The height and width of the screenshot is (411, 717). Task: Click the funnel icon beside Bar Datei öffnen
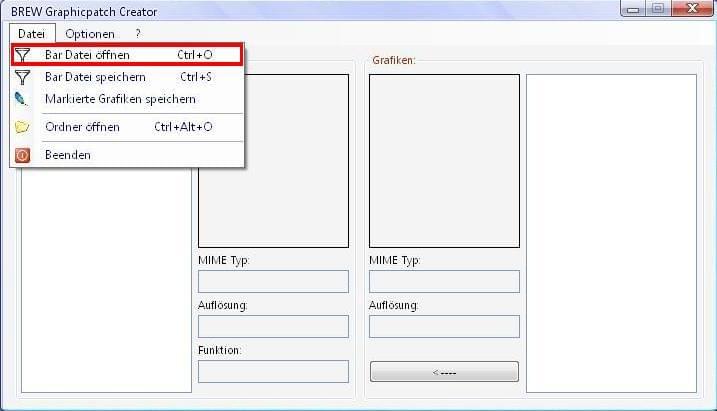(22, 55)
